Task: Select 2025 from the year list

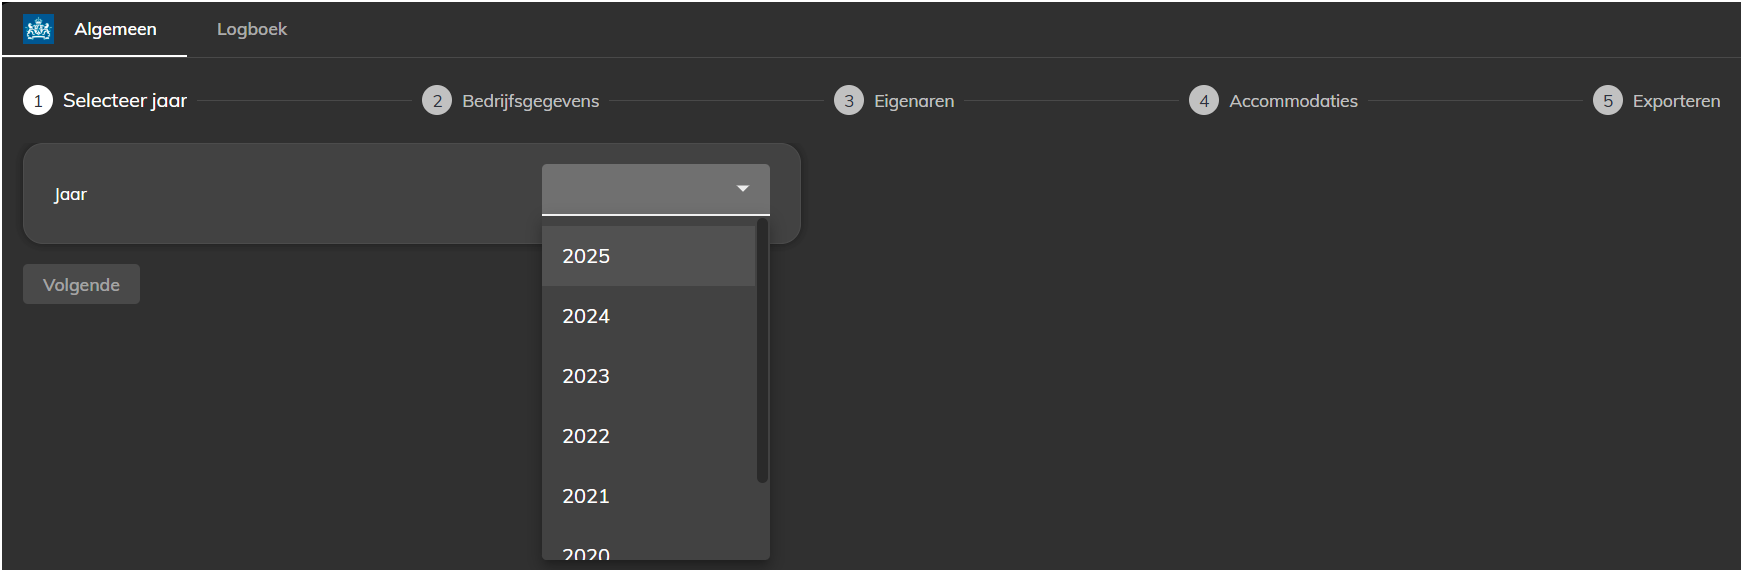Action: [648, 256]
